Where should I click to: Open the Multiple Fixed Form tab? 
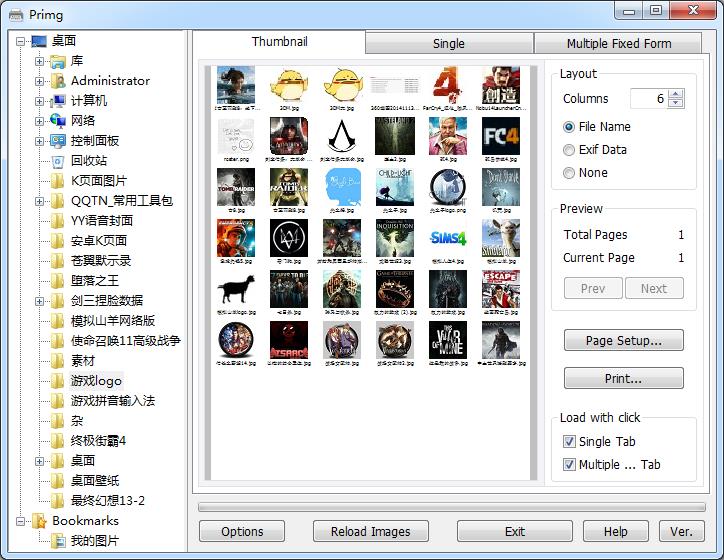click(619, 43)
